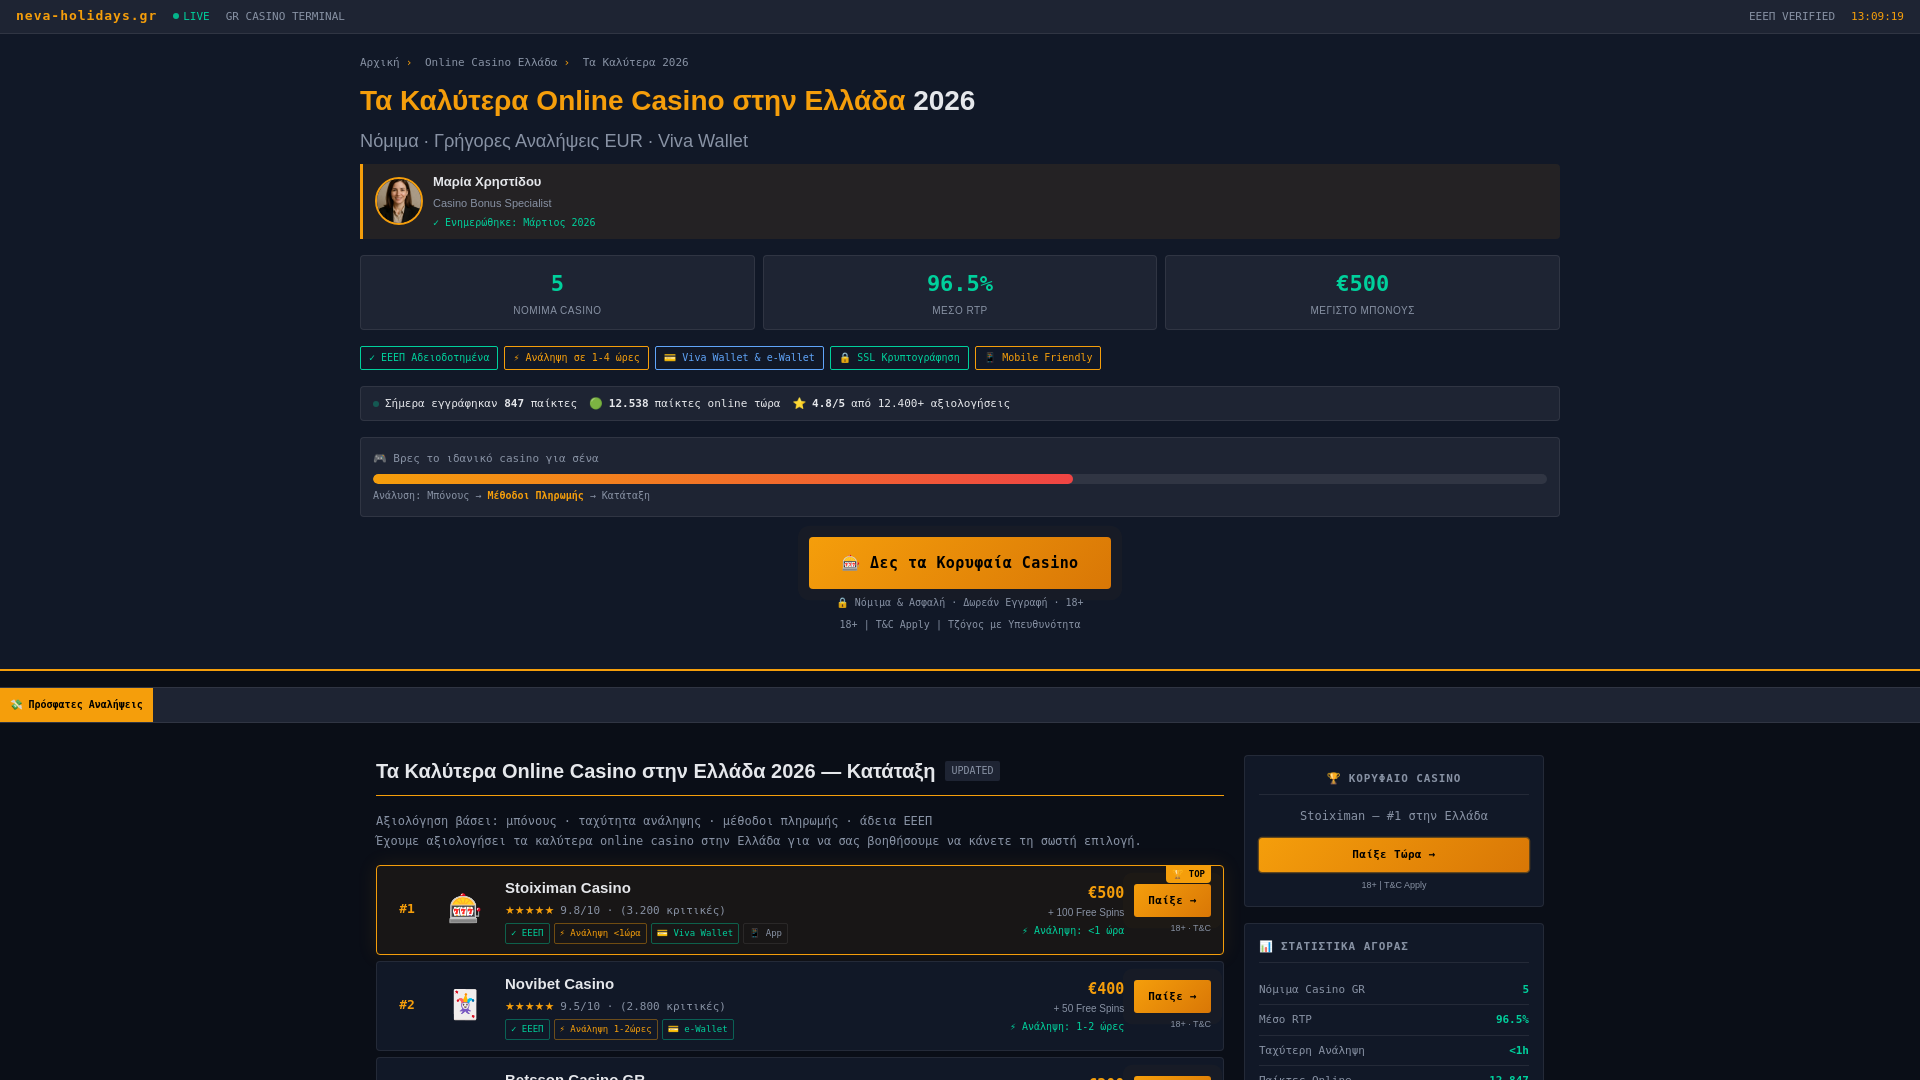Click Novibet Ανάληψη 1-2ώρες tag

(606, 1029)
